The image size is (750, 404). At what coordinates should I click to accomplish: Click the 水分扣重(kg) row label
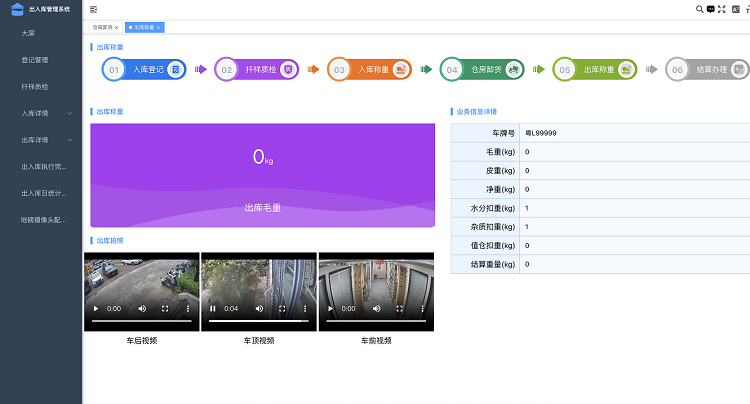click(493, 208)
